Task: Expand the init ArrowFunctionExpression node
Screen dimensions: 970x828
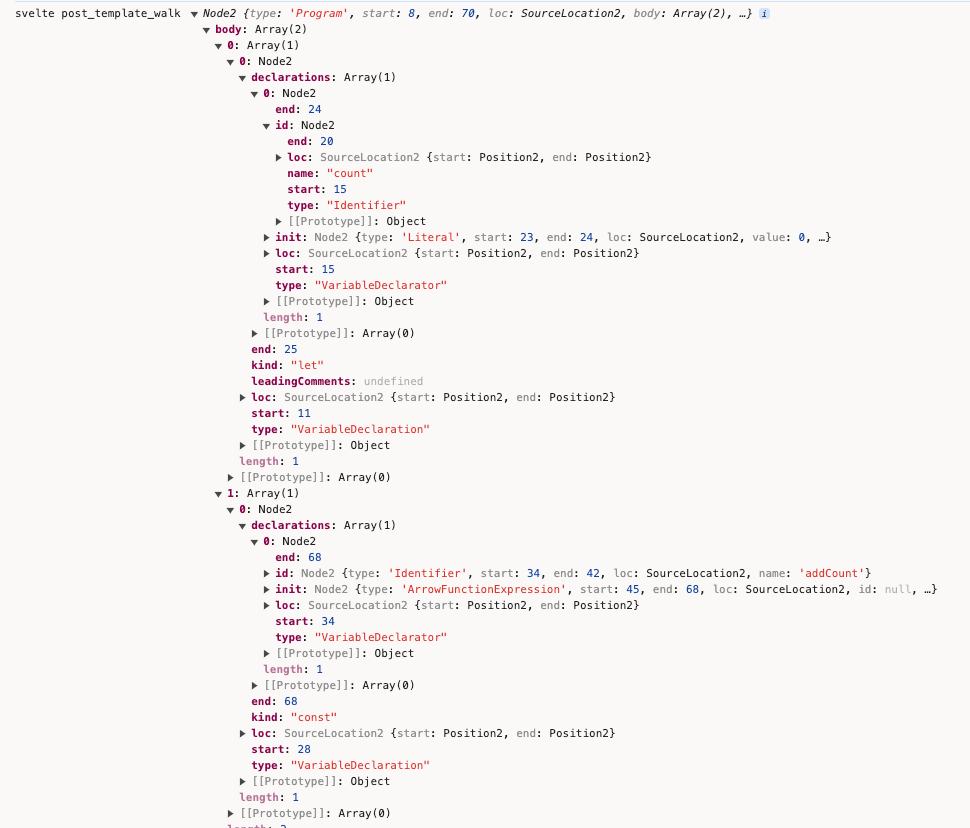Action: [x=267, y=590]
